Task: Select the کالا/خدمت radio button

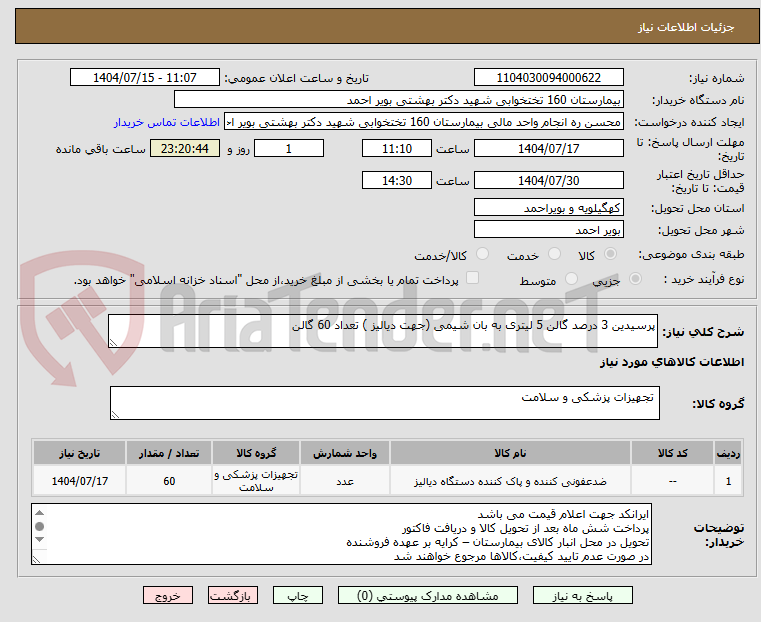Action: (x=482, y=254)
